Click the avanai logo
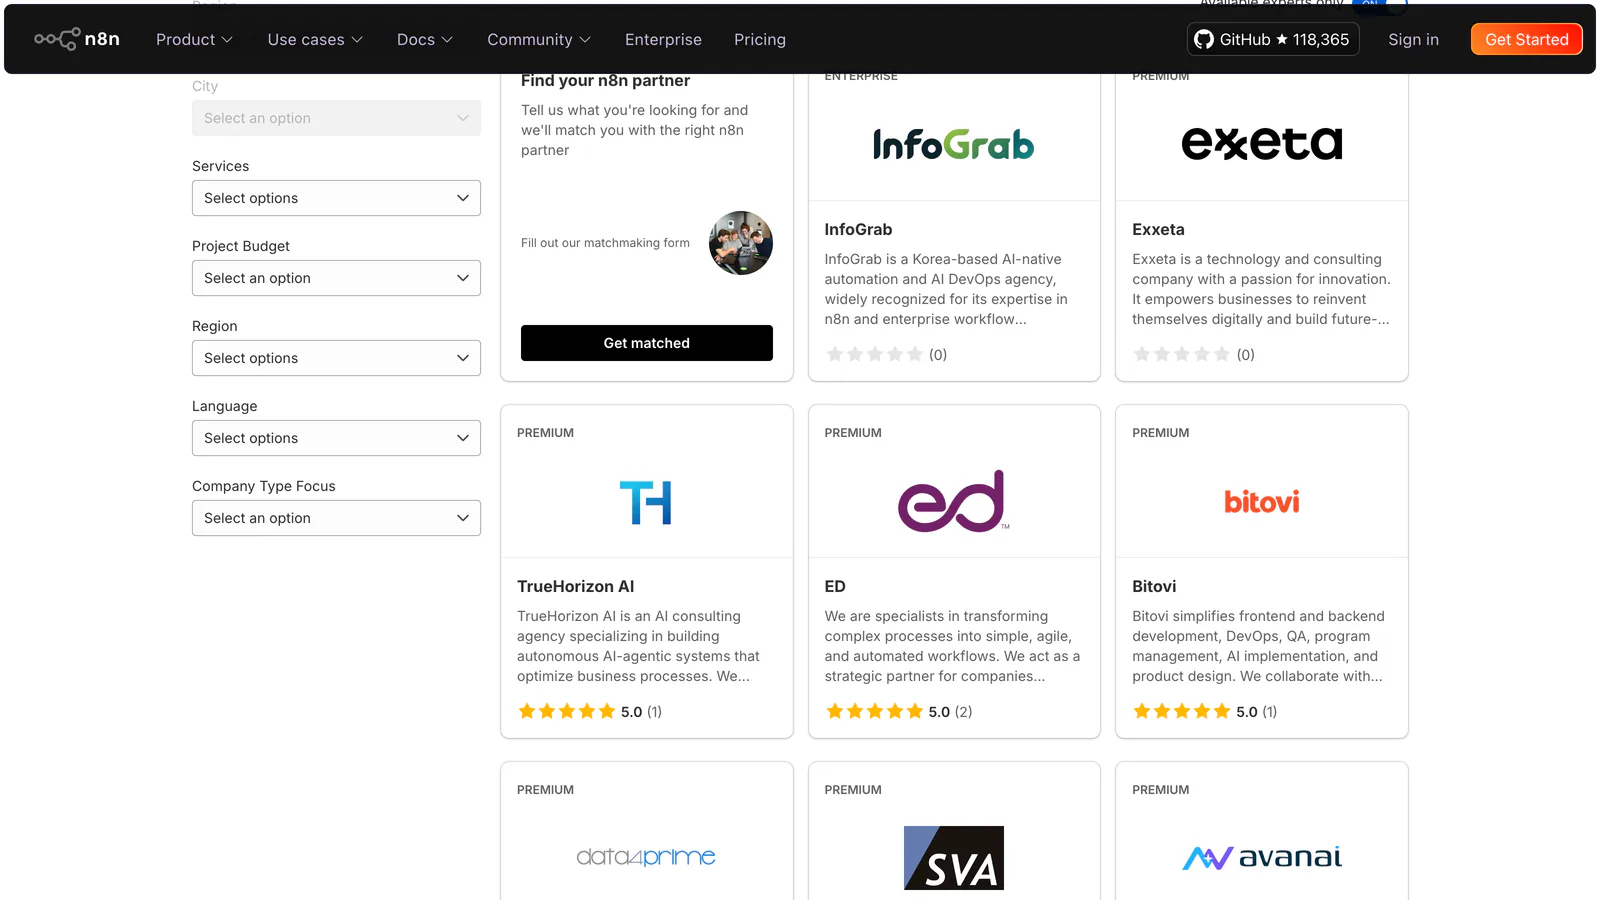The width and height of the screenshot is (1600, 900). 1261,857
